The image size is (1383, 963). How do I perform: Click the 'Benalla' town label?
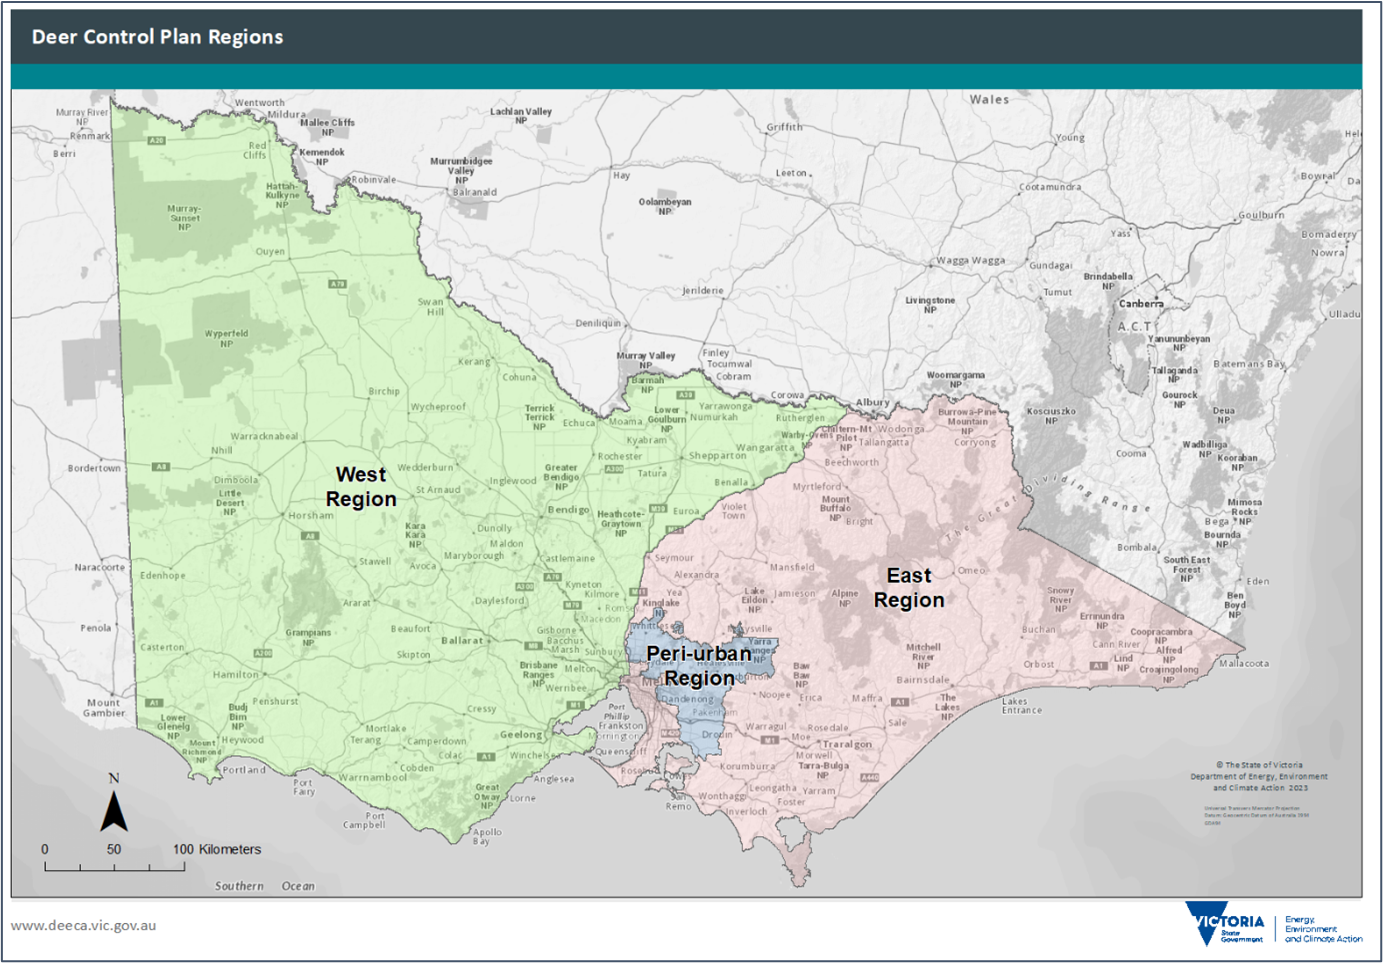pyautogui.click(x=731, y=482)
